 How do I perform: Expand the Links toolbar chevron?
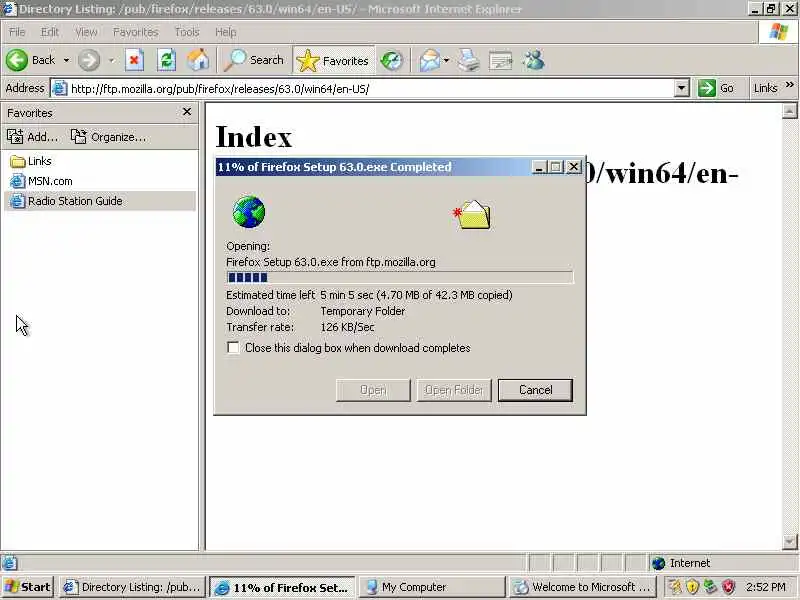790,85
